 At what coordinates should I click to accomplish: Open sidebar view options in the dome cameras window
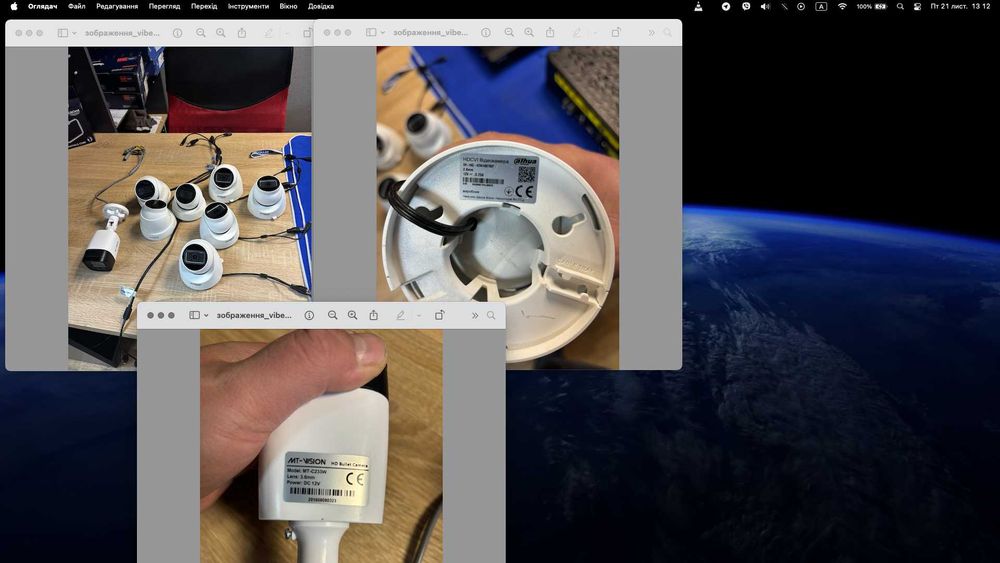tap(74, 33)
